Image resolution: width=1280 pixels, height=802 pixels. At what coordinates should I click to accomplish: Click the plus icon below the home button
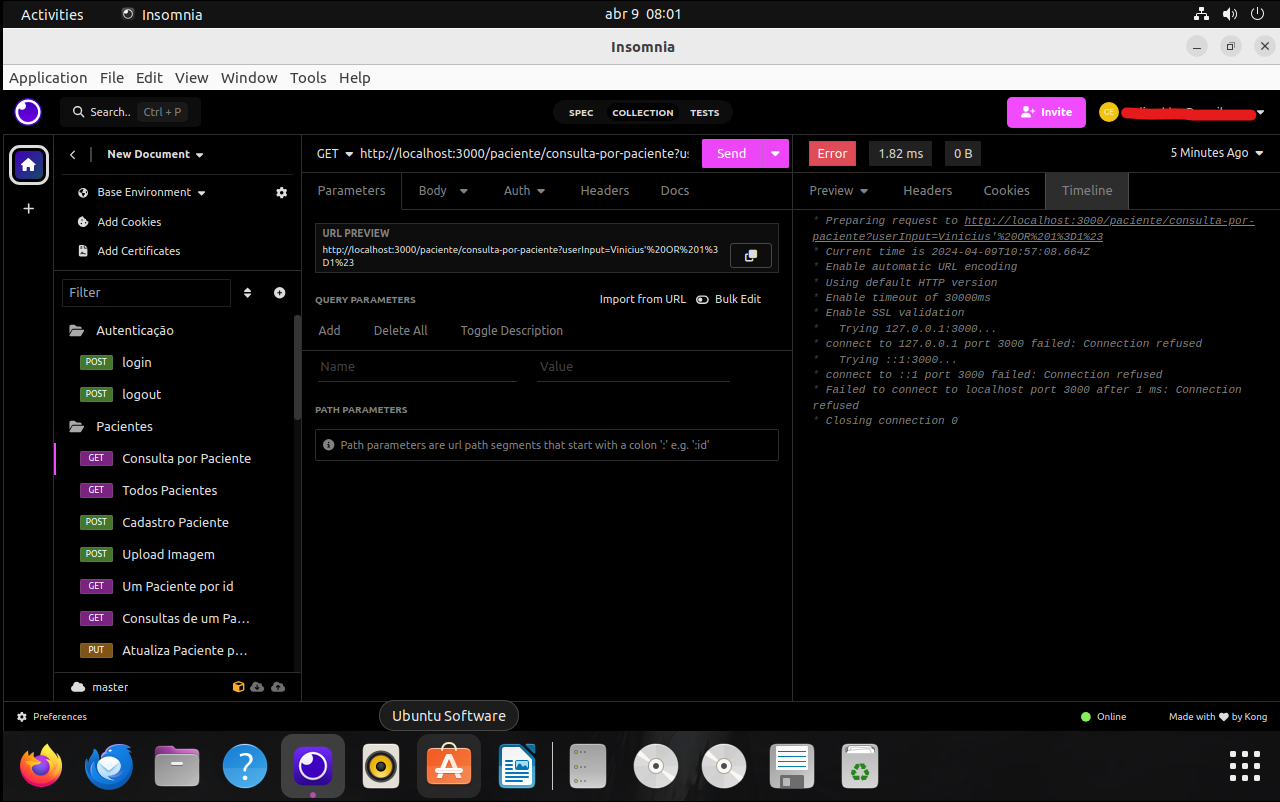[x=28, y=209]
